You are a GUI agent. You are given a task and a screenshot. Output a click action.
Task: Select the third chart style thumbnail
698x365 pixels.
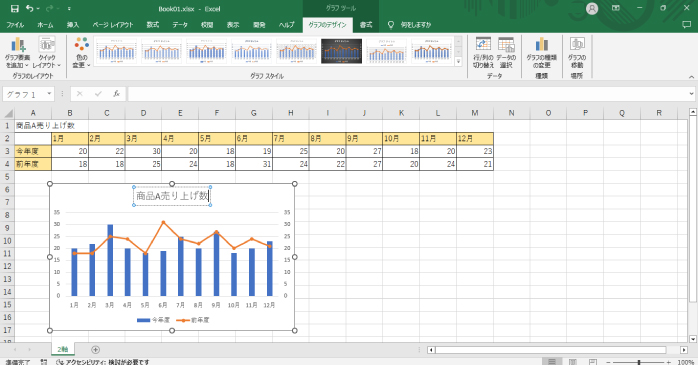click(206, 51)
